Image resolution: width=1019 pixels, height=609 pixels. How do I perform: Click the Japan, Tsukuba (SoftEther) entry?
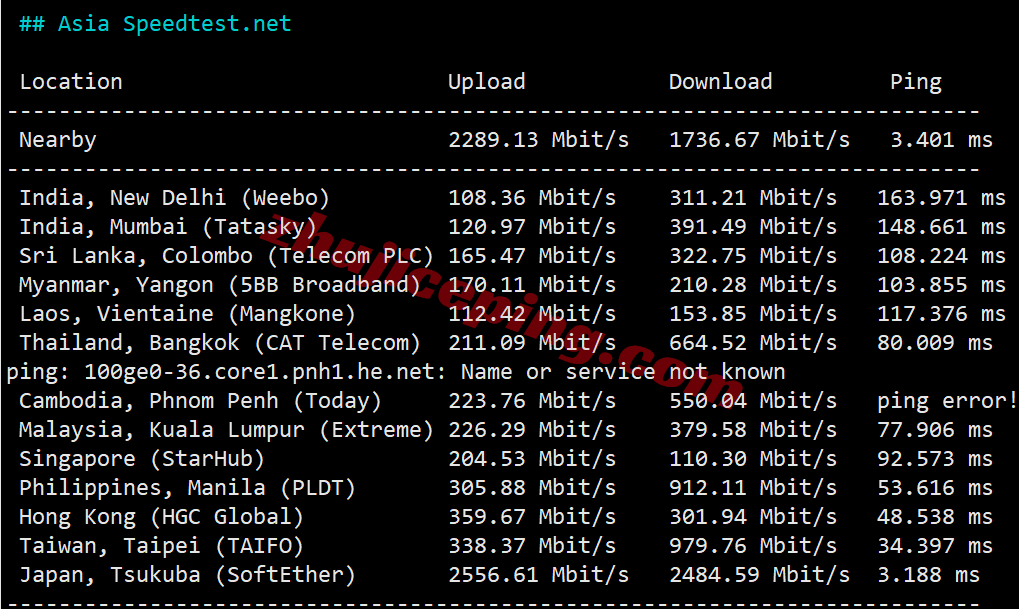[187, 575]
